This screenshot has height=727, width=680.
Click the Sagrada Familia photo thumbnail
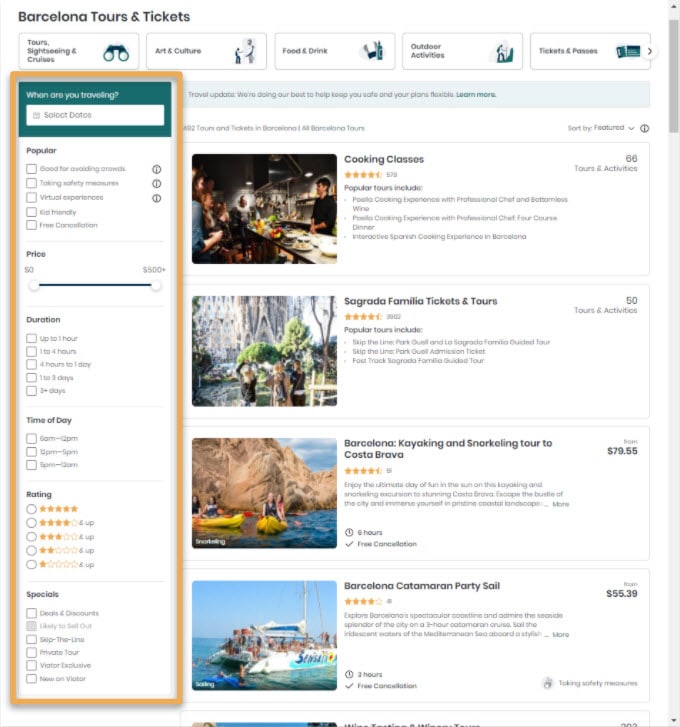pos(264,351)
